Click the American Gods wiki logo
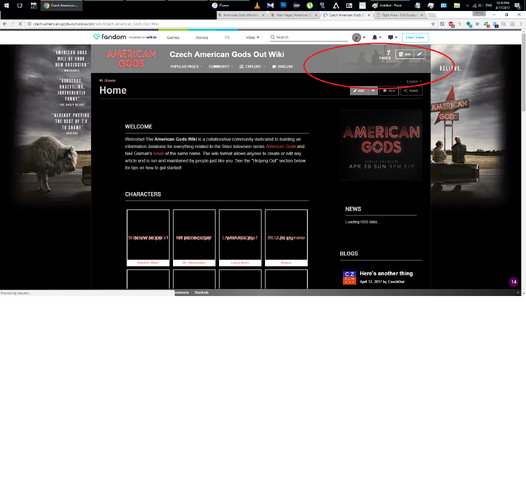526x480 pixels. tap(131, 59)
